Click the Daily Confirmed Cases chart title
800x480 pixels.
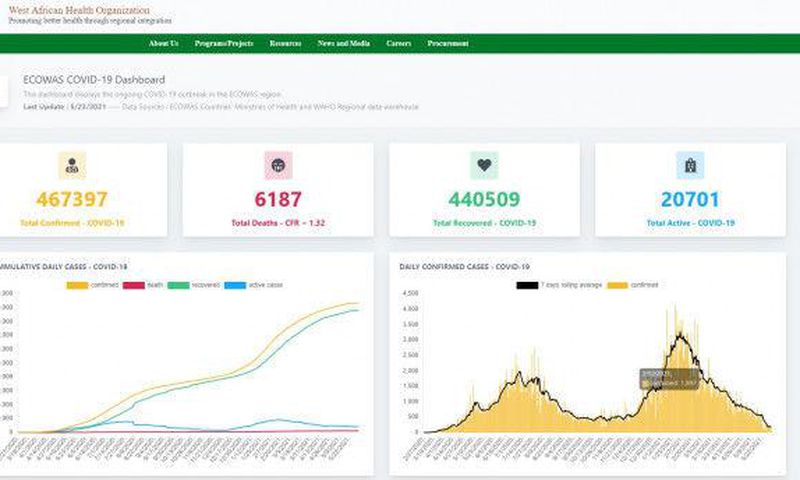(x=464, y=267)
